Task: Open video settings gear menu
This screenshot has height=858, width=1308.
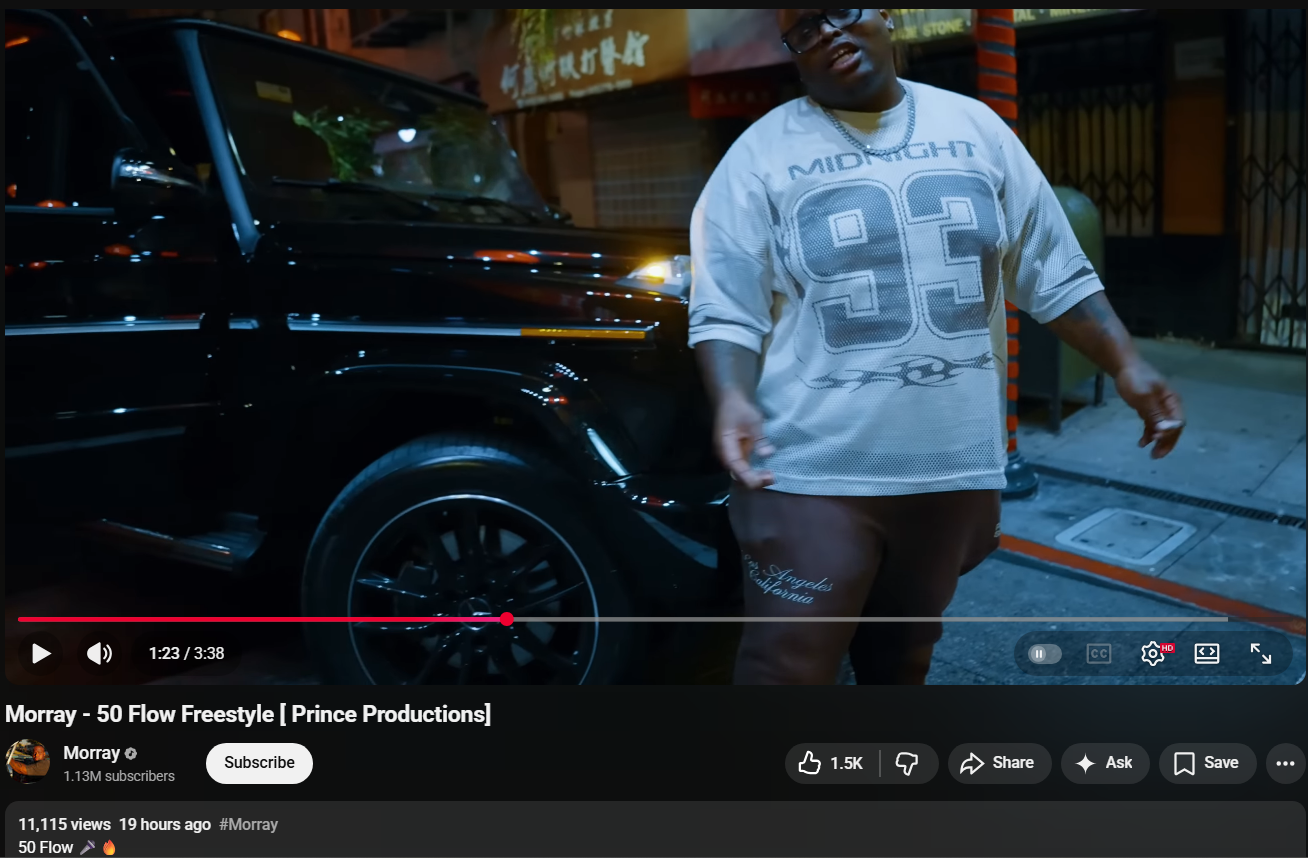Action: pos(1153,654)
